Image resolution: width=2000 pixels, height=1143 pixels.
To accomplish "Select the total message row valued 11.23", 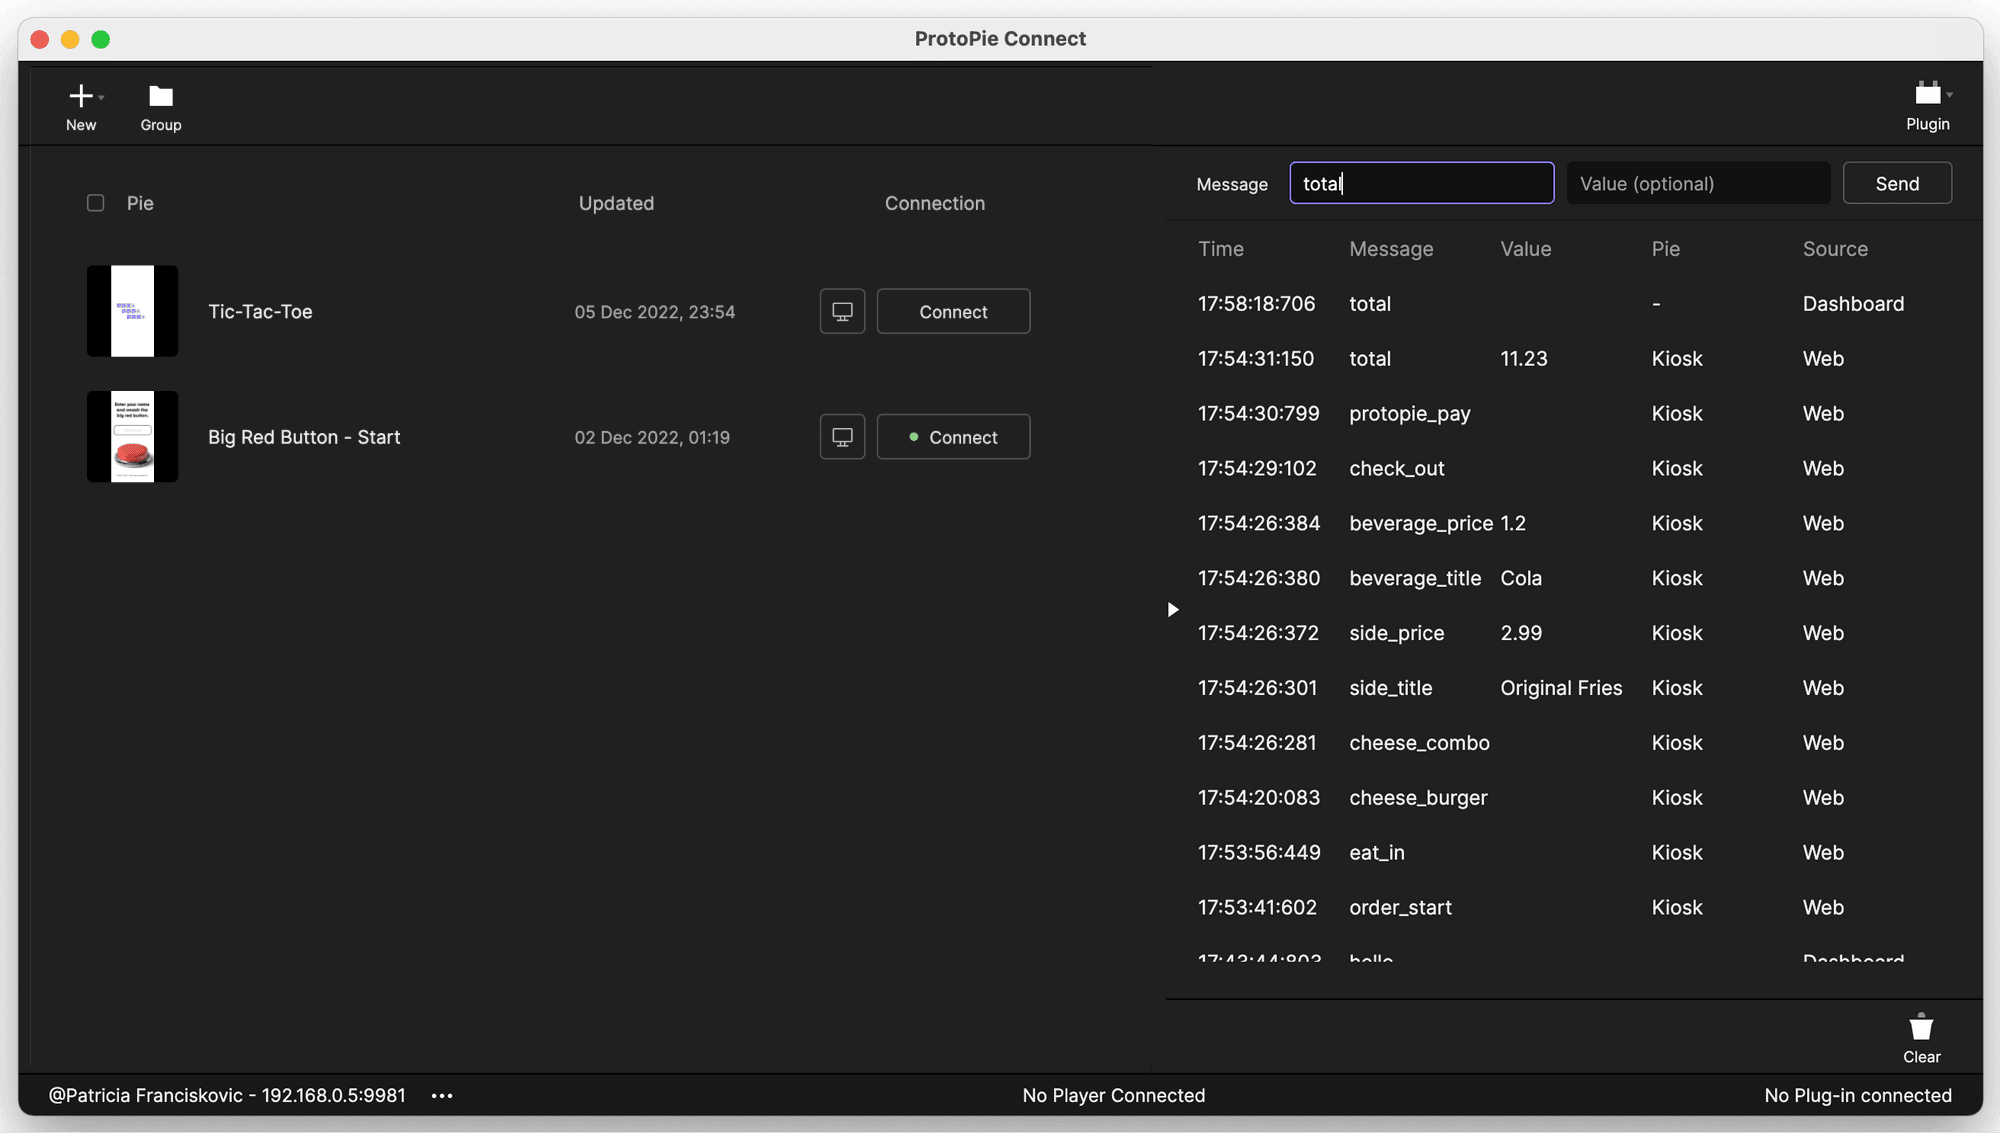I will 1450,358.
